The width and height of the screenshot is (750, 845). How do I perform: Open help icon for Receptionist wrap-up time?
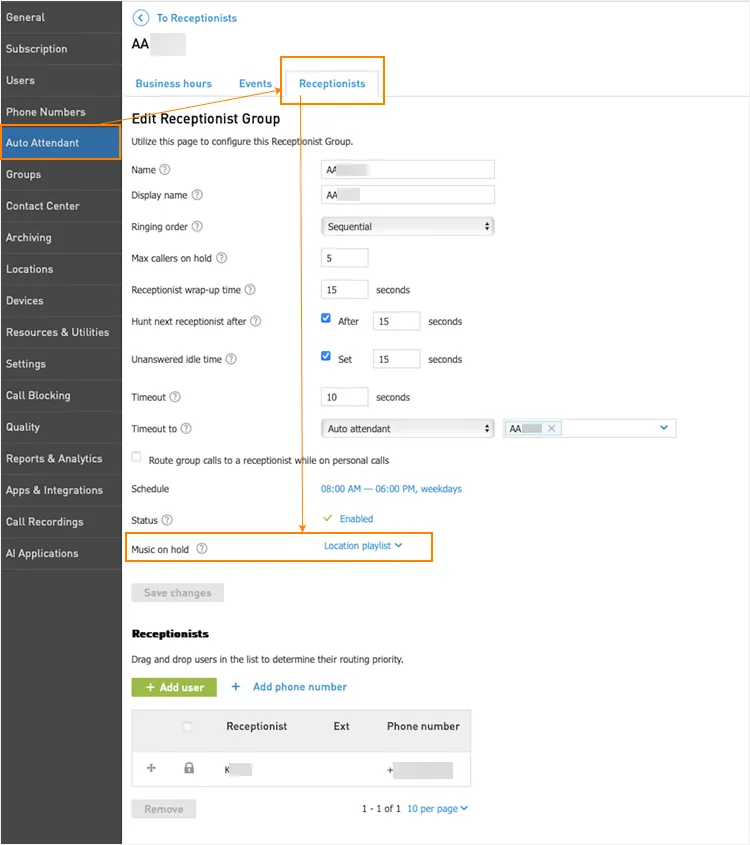click(250, 289)
